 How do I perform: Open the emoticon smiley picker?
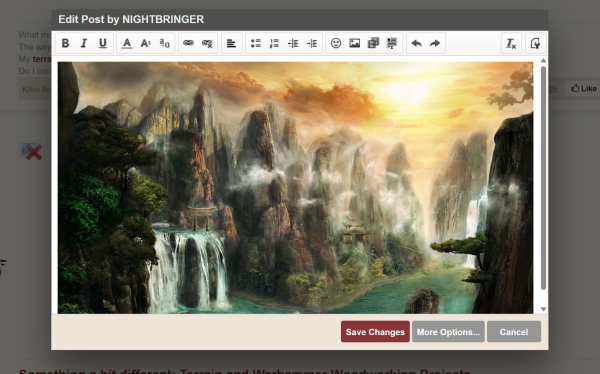[x=336, y=43]
